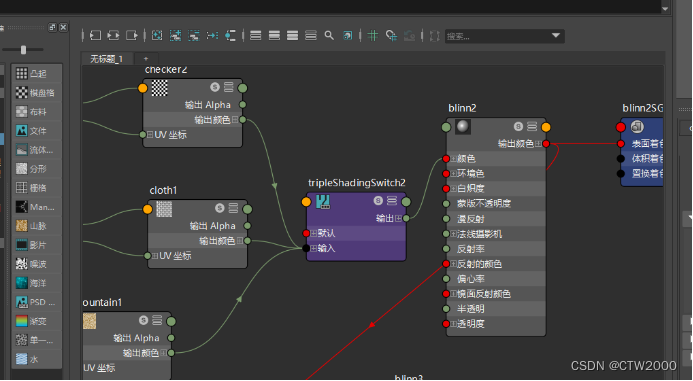
Task: Click the Input and output connections icon
Action: click(114, 35)
